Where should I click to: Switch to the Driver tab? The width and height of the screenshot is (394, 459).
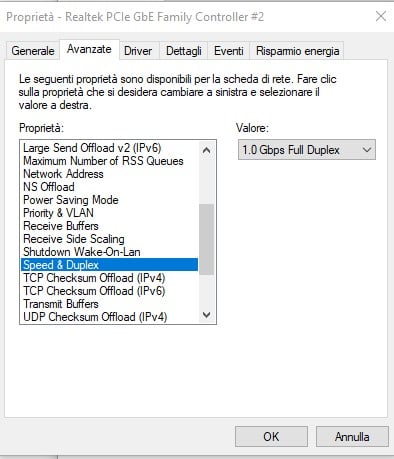[138, 51]
